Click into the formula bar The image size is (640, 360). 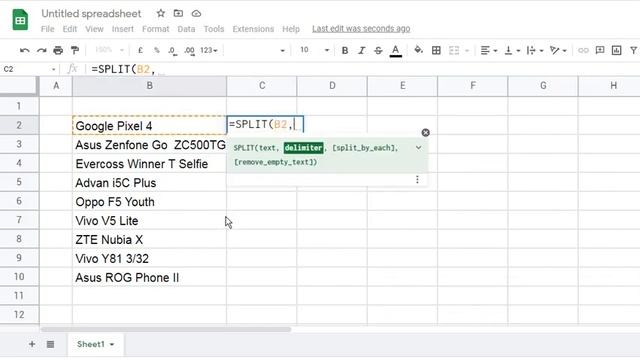click(x=363, y=69)
